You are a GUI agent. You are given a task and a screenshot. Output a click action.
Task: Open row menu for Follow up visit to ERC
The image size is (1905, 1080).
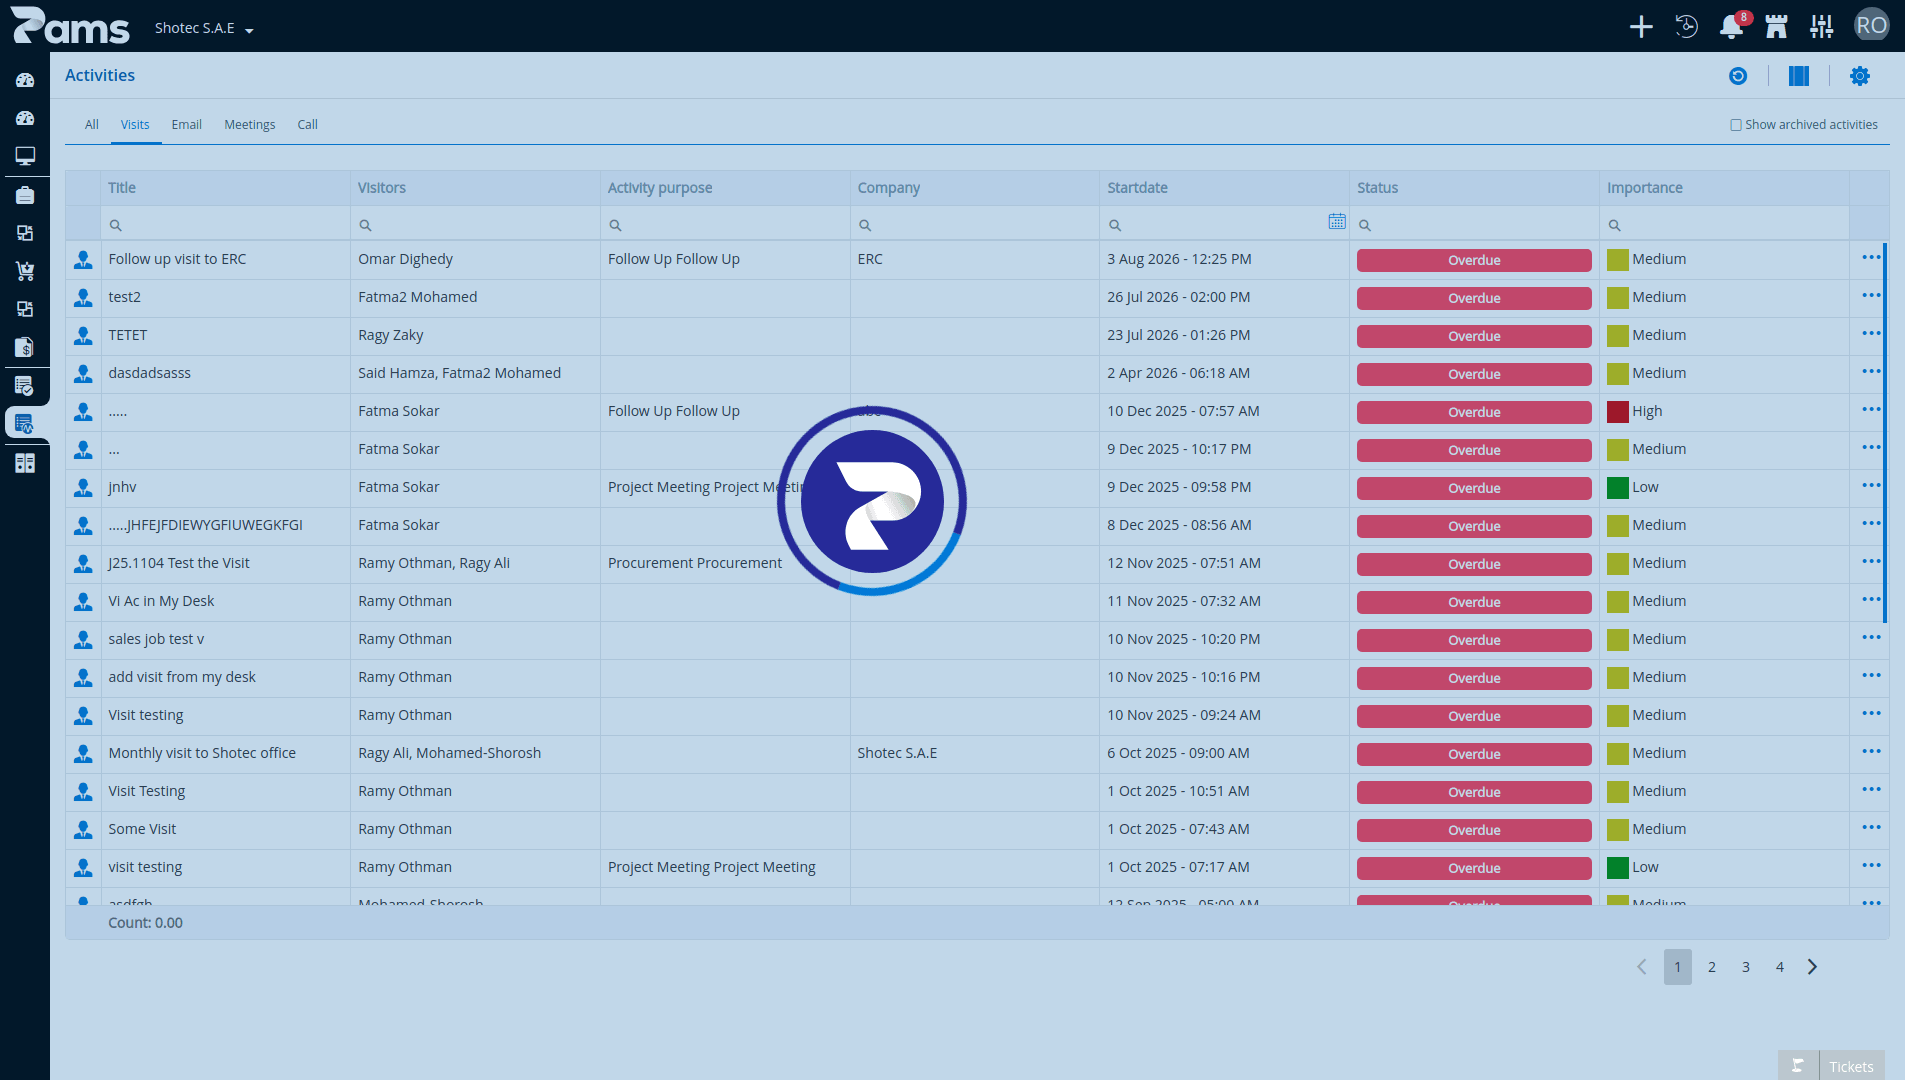1871,258
